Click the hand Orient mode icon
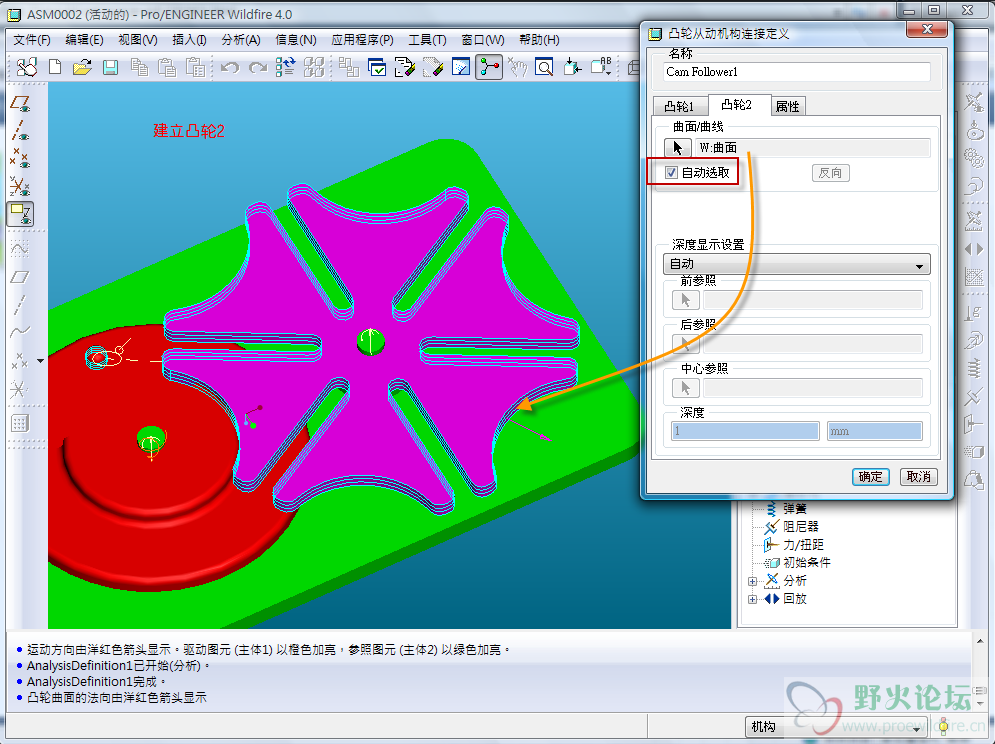Screen dimensions: 995x744 coord(517,67)
